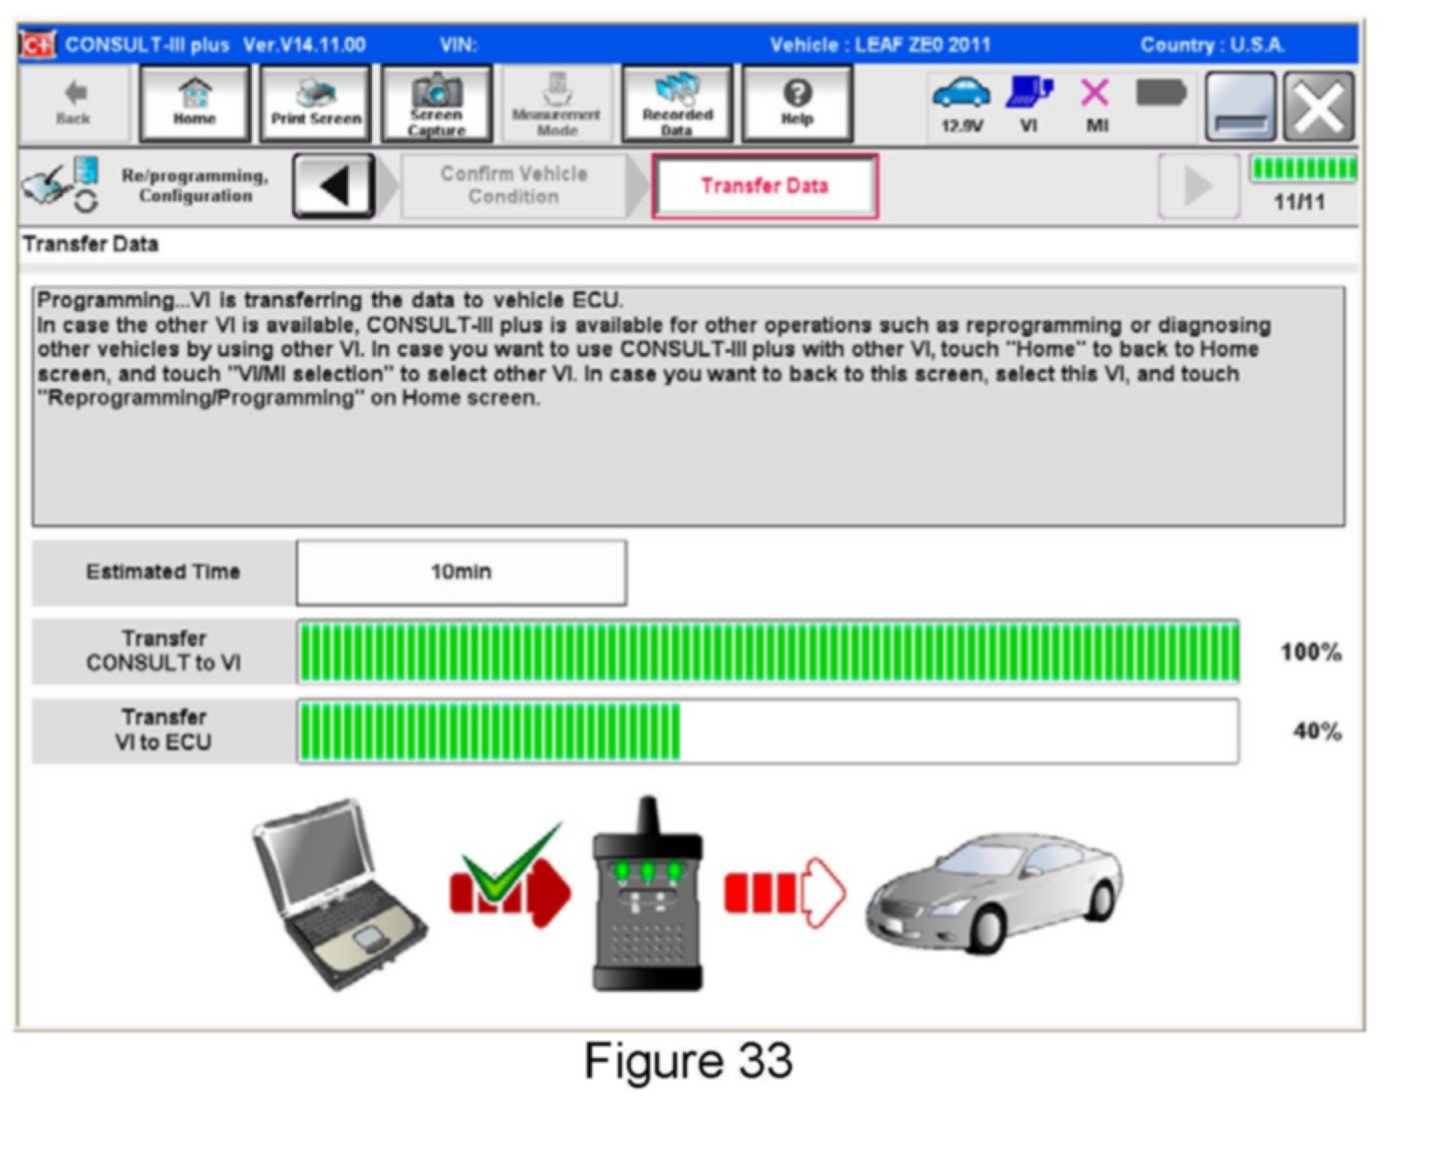Select the Transfer Data step
Screen dimensions: 1433x1157
[x=765, y=186]
